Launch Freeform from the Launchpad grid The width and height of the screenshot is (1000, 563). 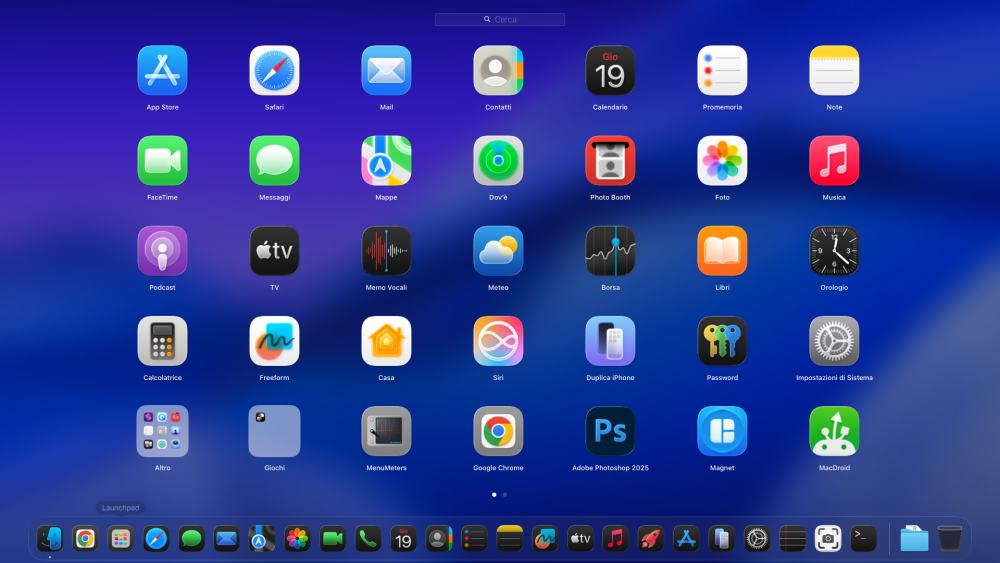(274, 341)
